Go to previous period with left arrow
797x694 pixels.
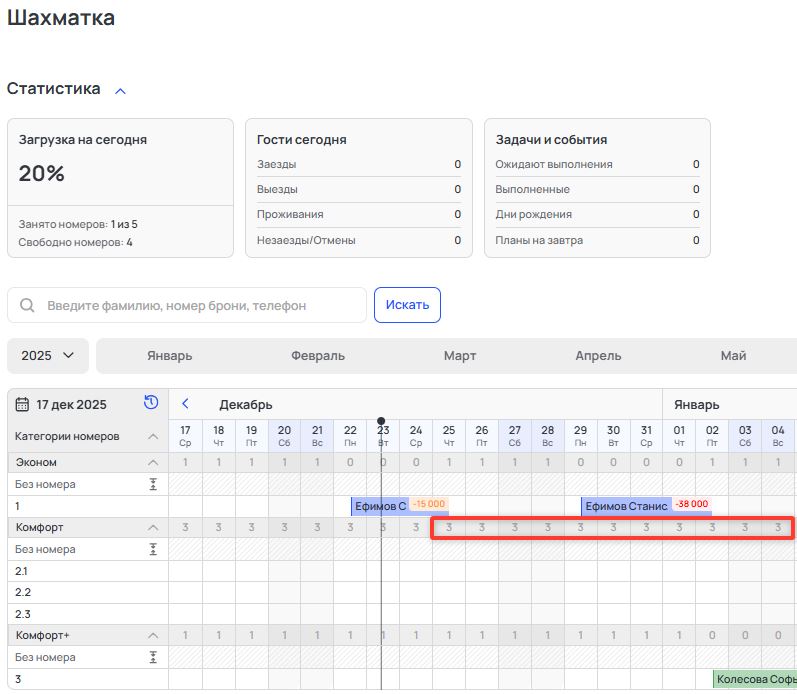tap(185, 404)
